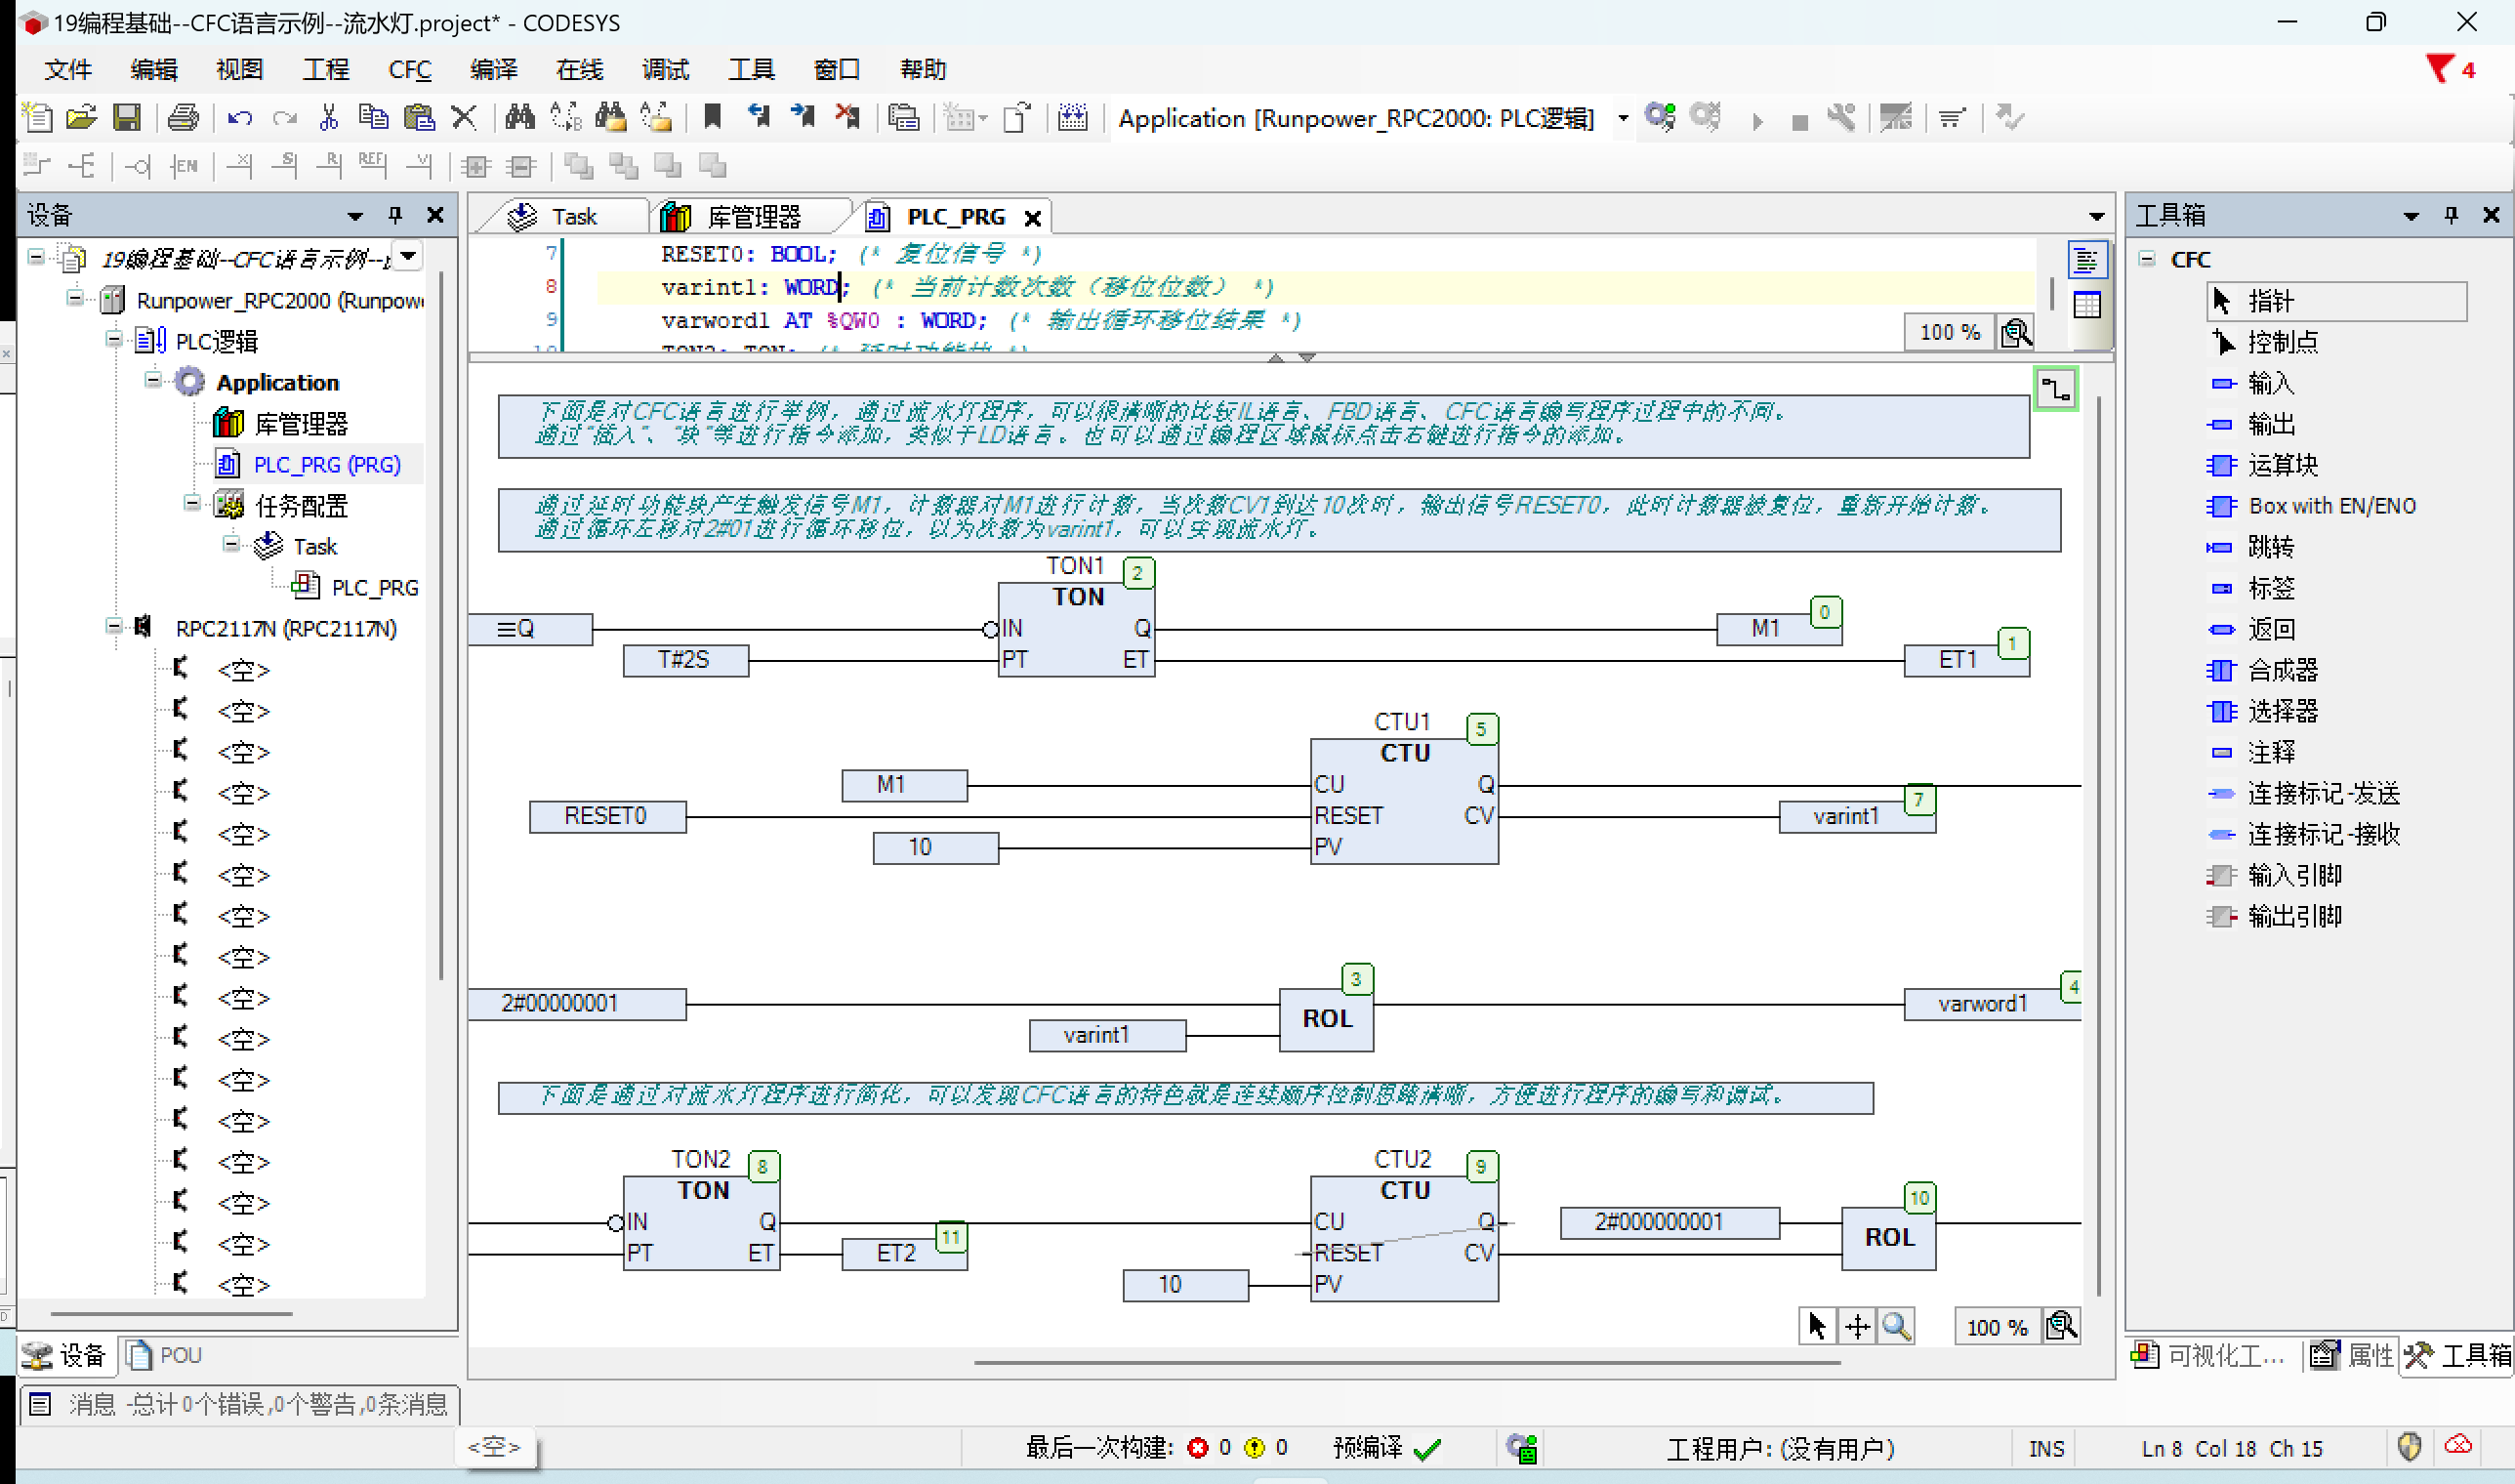Open the 文件 menu
Screen dimensions: 2515x1484
click(x=69, y=69)
